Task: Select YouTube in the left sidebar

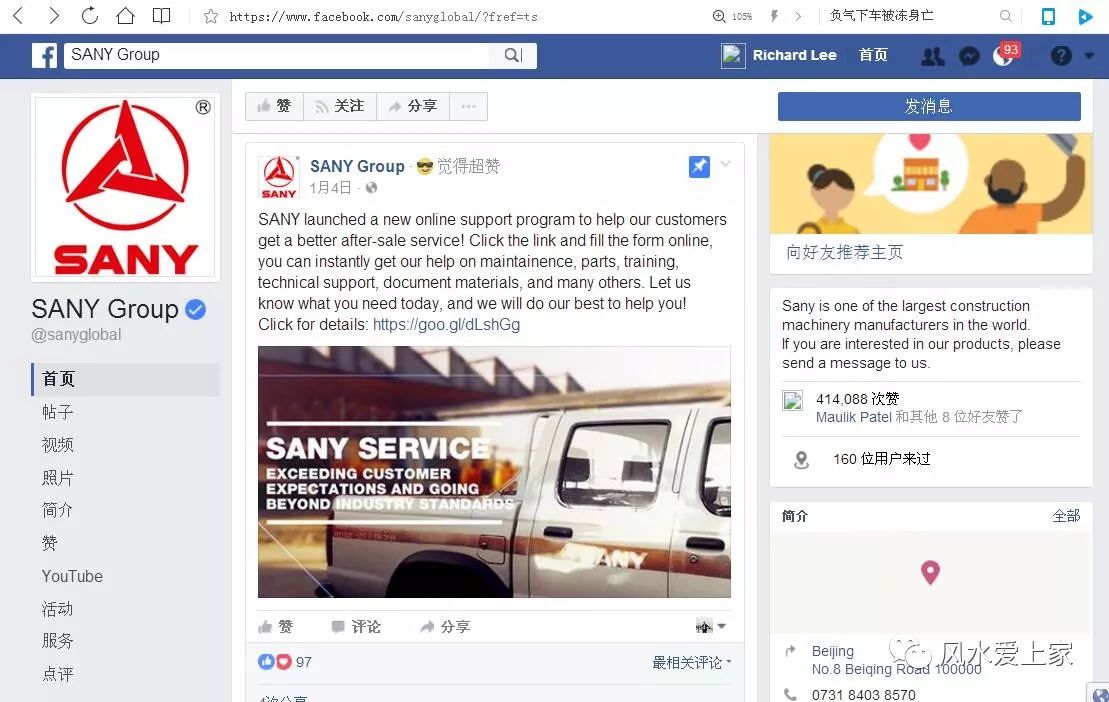Action: [72, 576]
